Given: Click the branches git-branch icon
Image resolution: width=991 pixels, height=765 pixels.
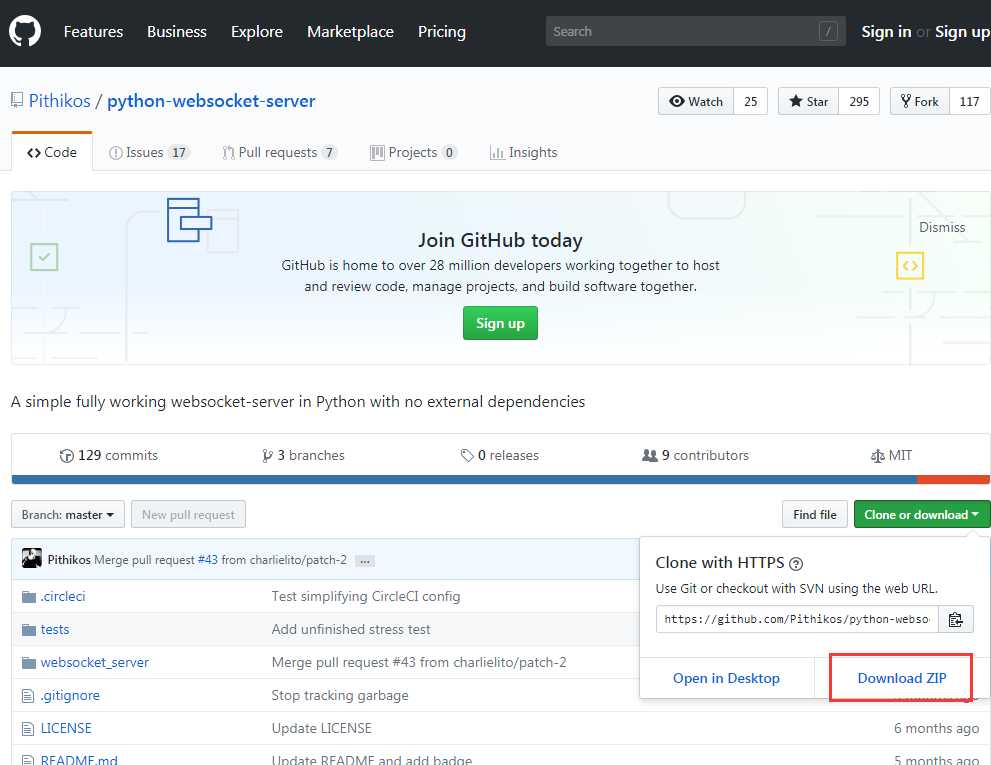Looking at the screenshot, I should [x=267, y=456].
